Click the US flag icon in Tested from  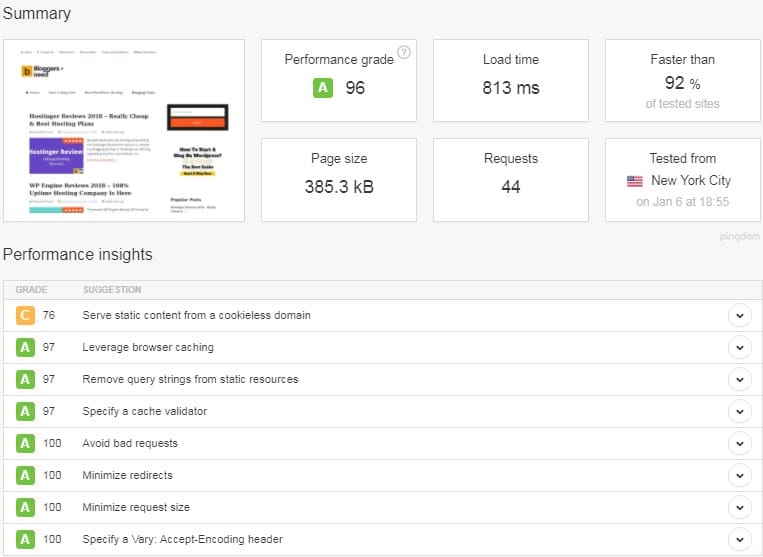point(635,181)
